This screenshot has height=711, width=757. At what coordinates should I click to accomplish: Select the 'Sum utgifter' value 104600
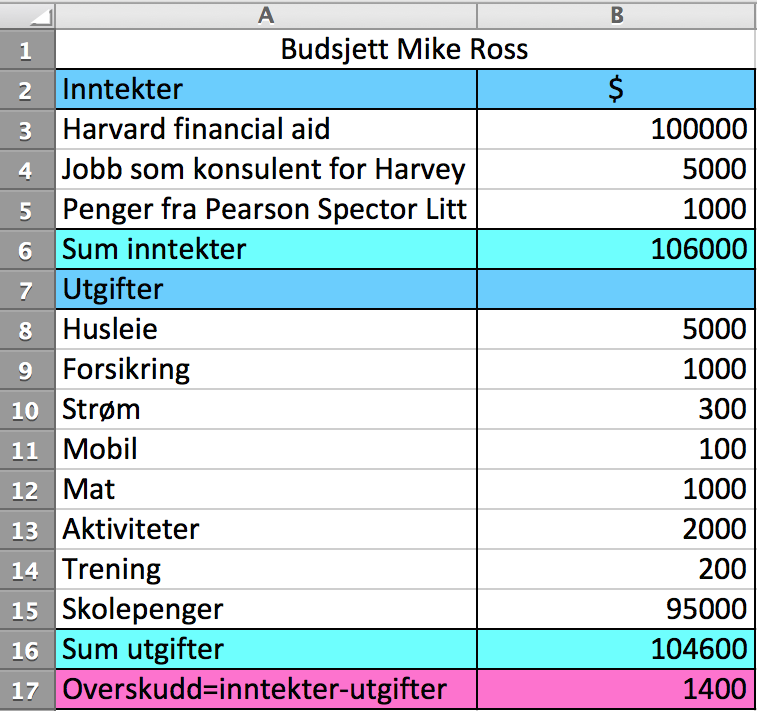pos(616,649)
